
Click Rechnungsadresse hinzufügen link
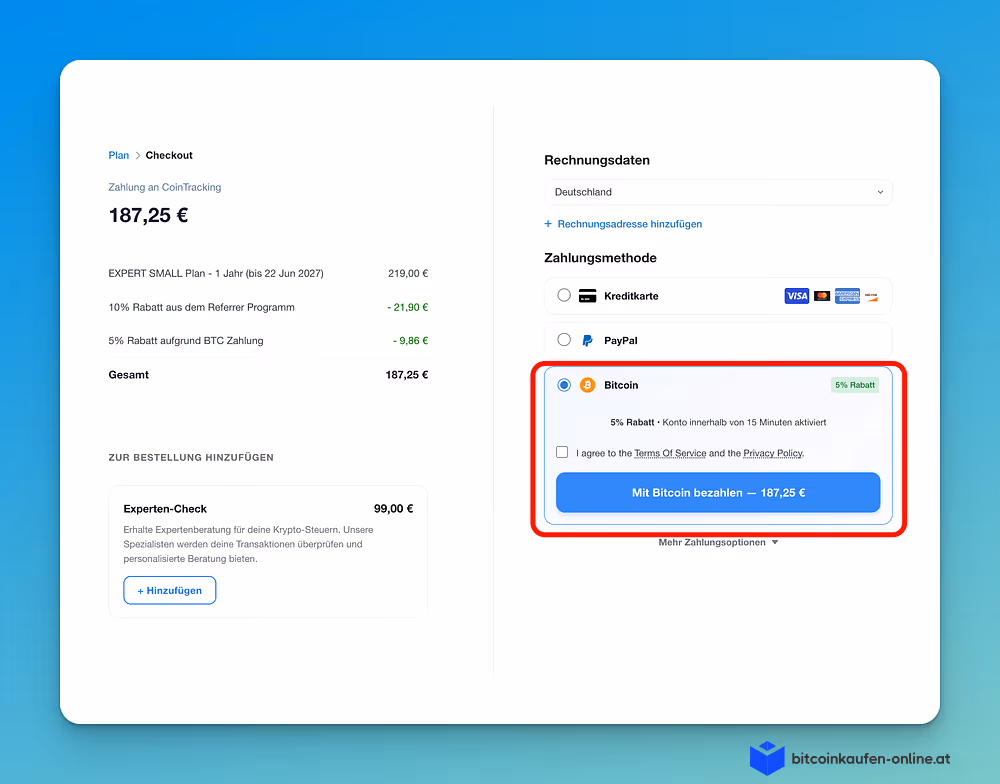[x=629, y=224]
